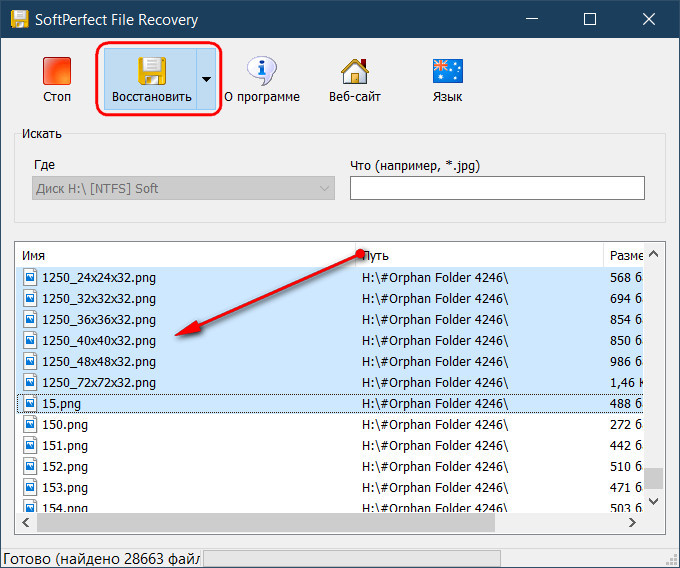The height and width of the screenshot is (568, 680).
Task: Open the Веб-сайт house icon
Action: click(x=355, y=71)
